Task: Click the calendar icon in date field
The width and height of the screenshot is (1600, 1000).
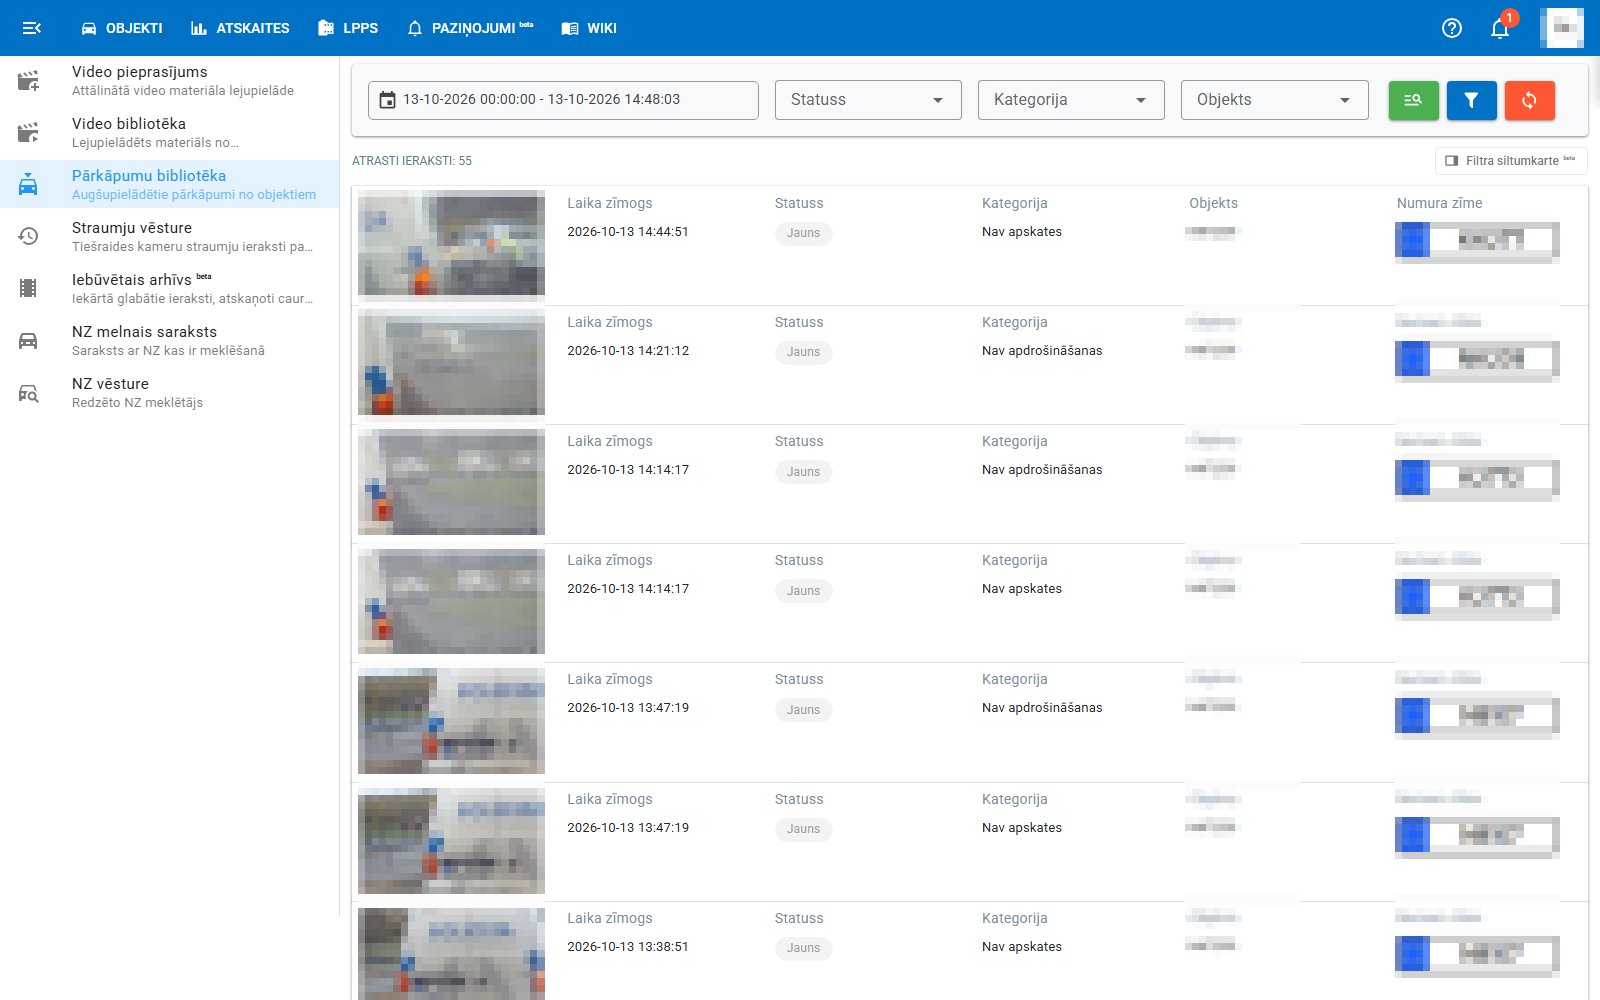Action: [x=387, y=100]
